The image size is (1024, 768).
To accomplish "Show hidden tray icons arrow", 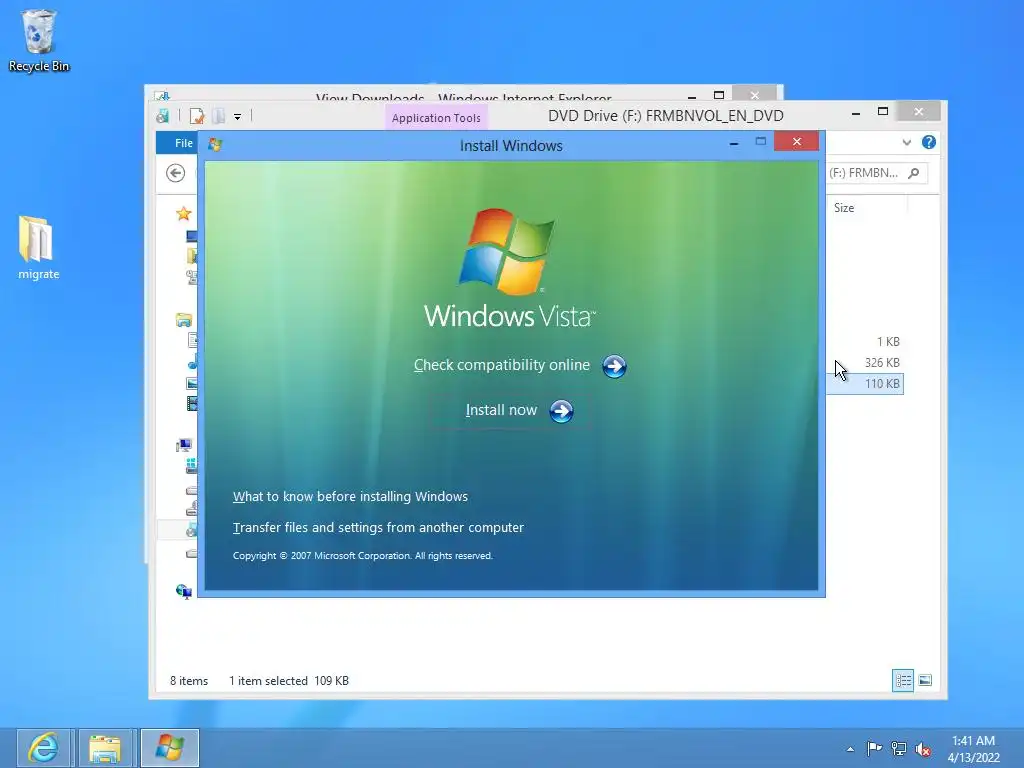I will tap(850, 749).
